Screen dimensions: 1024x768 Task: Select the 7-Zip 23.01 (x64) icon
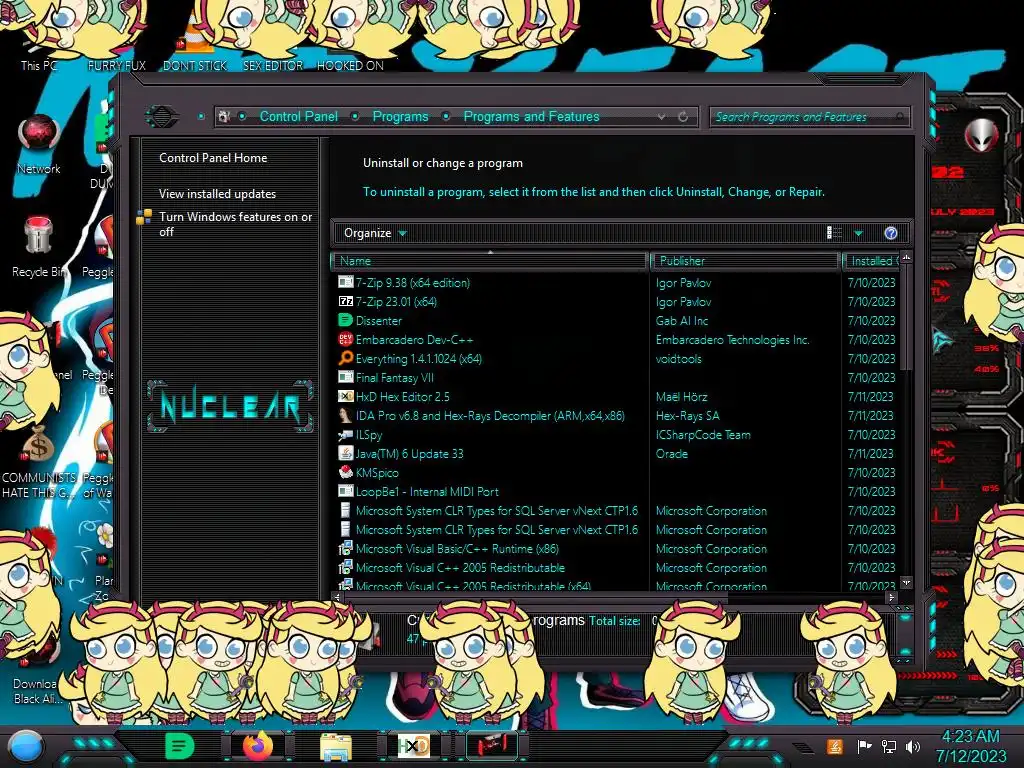(345, 301)
